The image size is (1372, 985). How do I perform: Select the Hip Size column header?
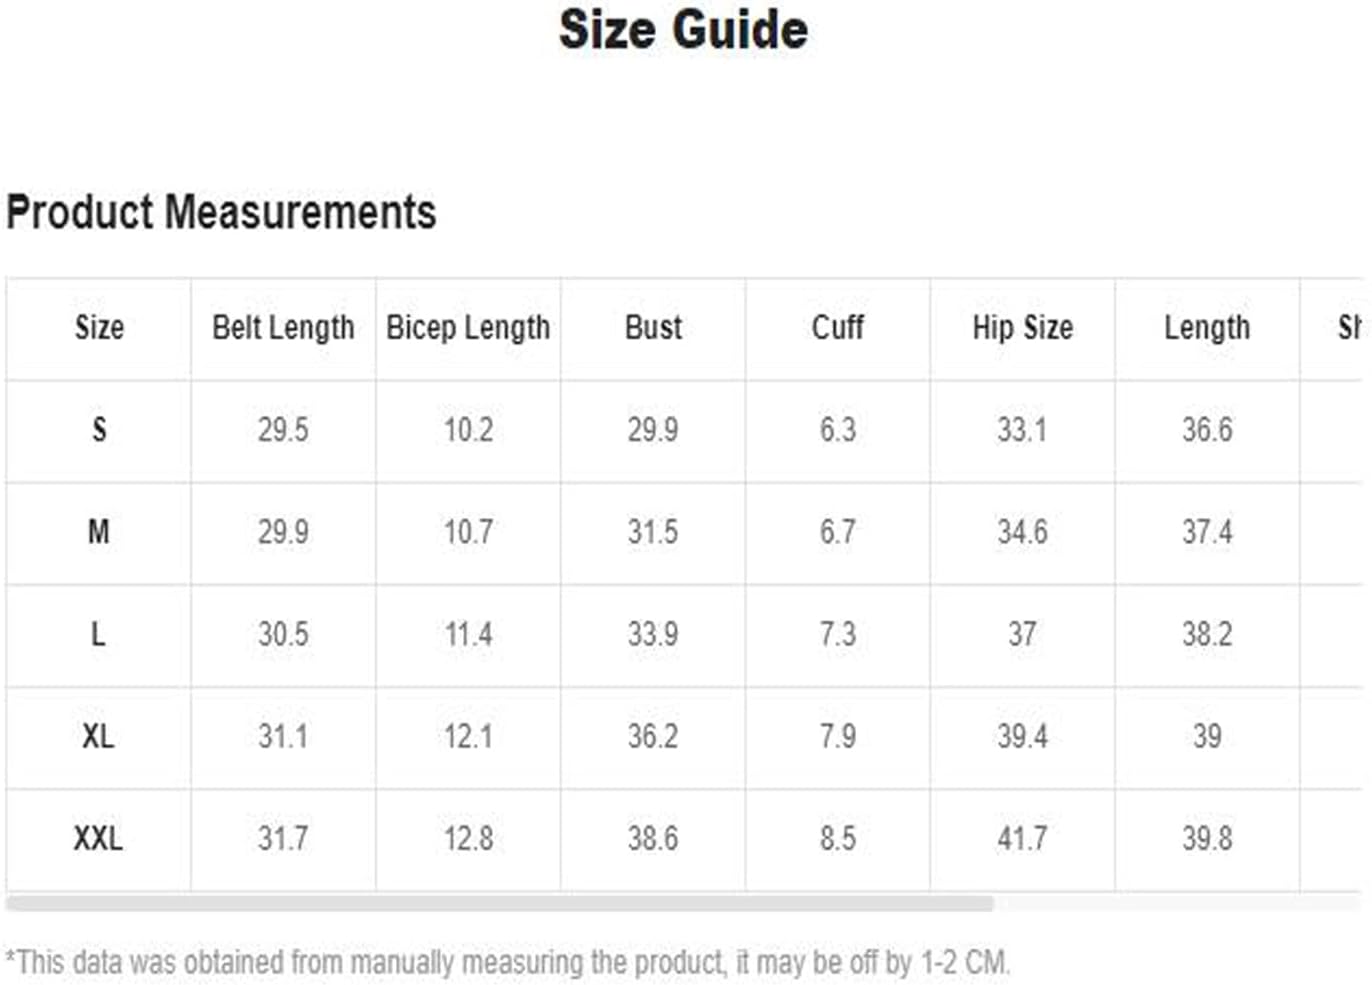pyautogui.click(x=1022, y=328)
